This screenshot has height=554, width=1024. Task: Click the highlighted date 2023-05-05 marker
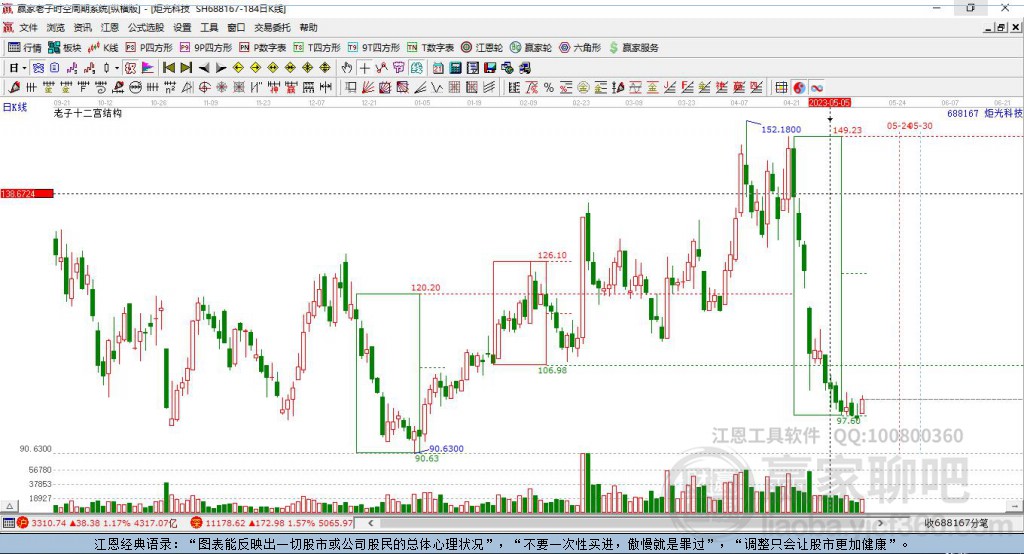click(x=829, y=103)
